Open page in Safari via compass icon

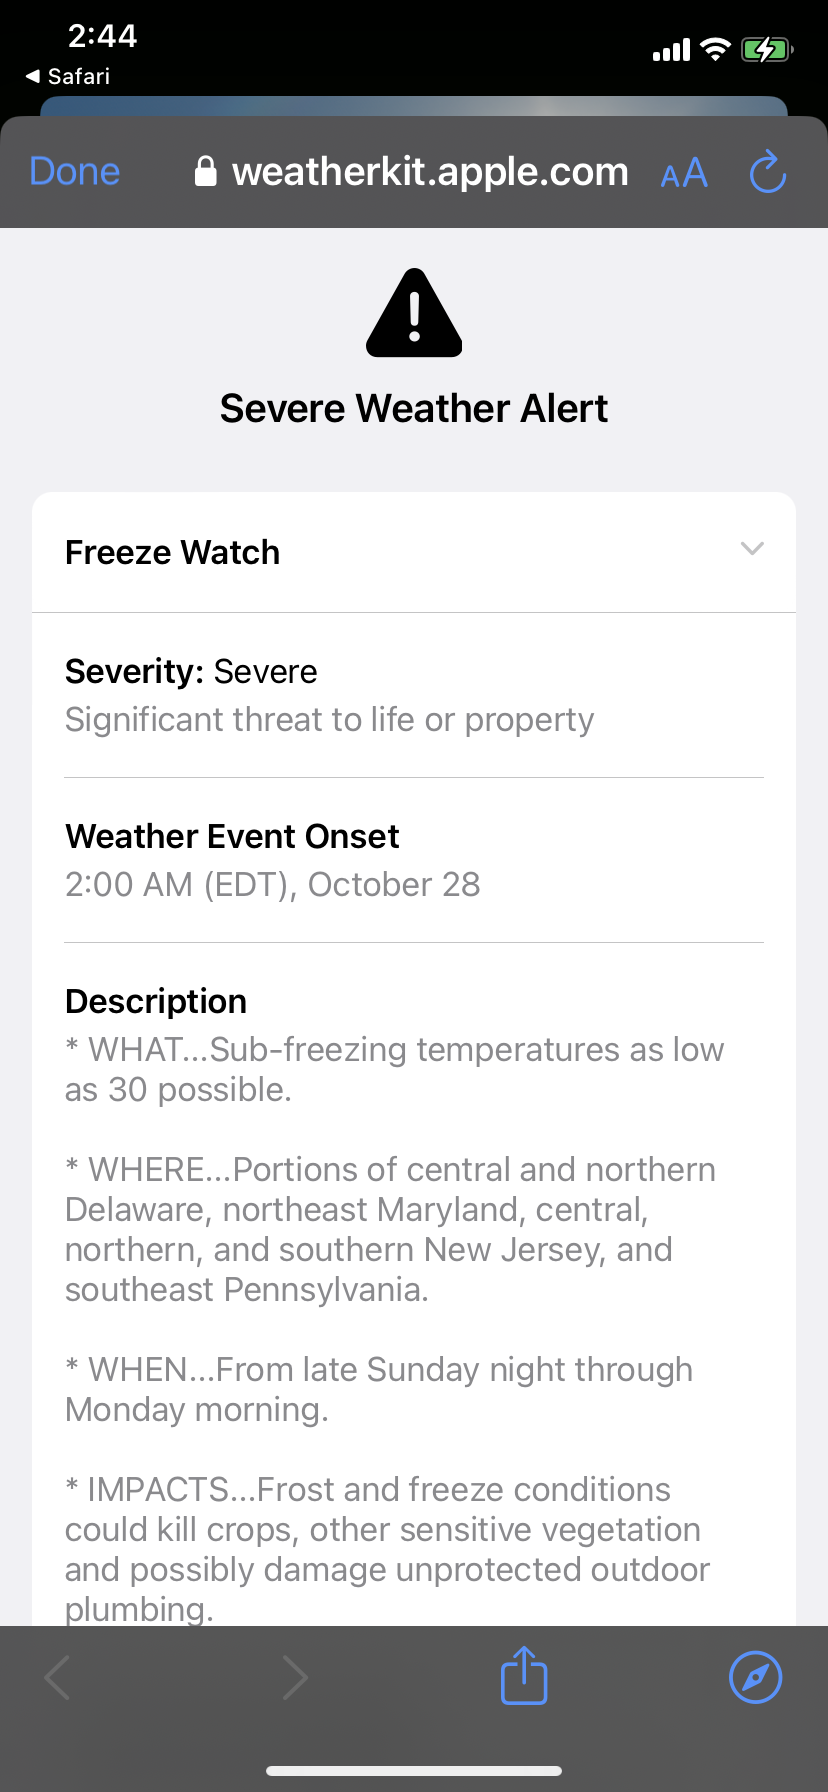coord(756,1677)
